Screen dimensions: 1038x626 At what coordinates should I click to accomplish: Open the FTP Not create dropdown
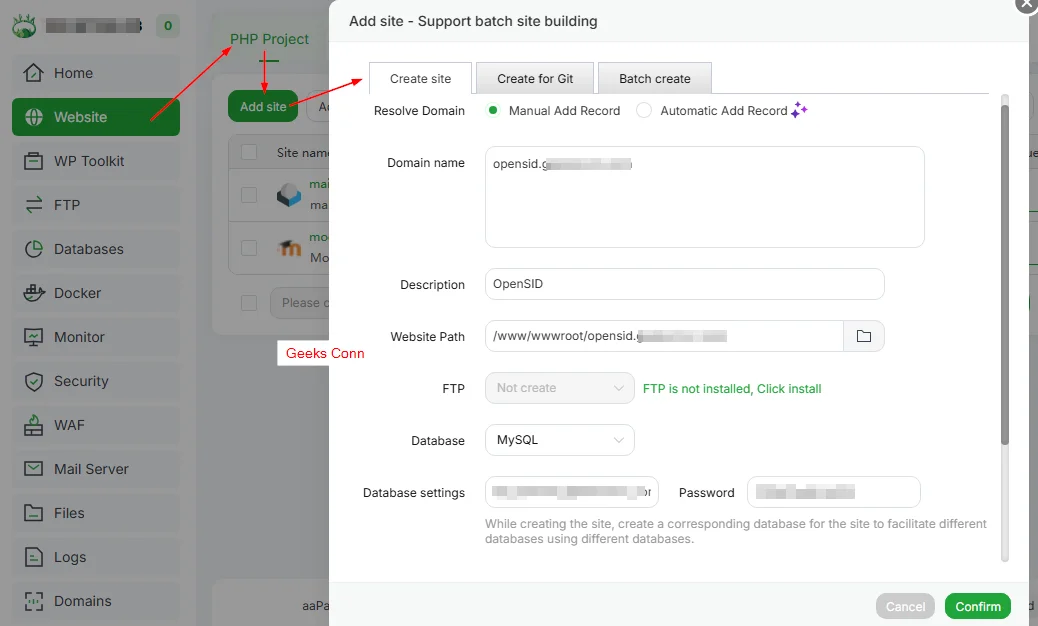[x=559, y=388]
